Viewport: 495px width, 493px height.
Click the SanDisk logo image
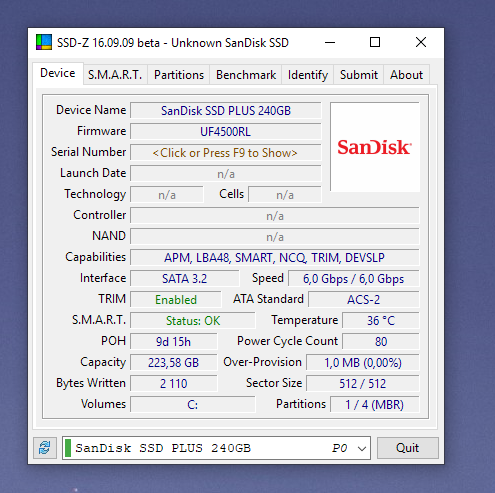coord(375,147)
